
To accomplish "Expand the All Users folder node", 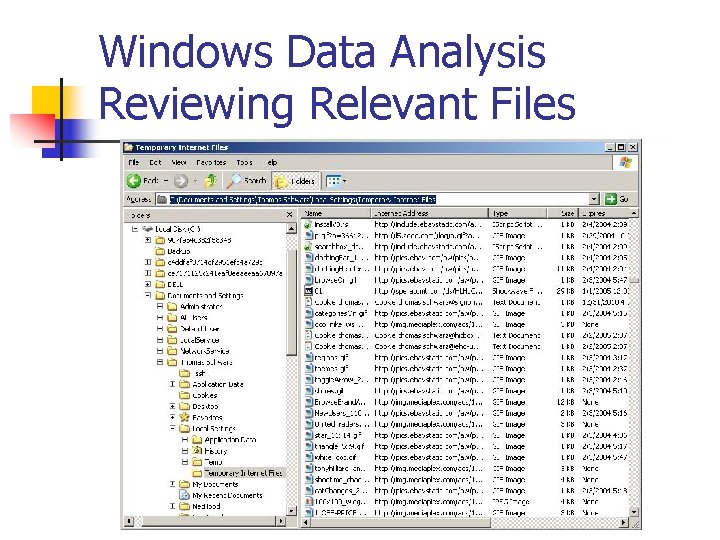I will coord(160,317).
